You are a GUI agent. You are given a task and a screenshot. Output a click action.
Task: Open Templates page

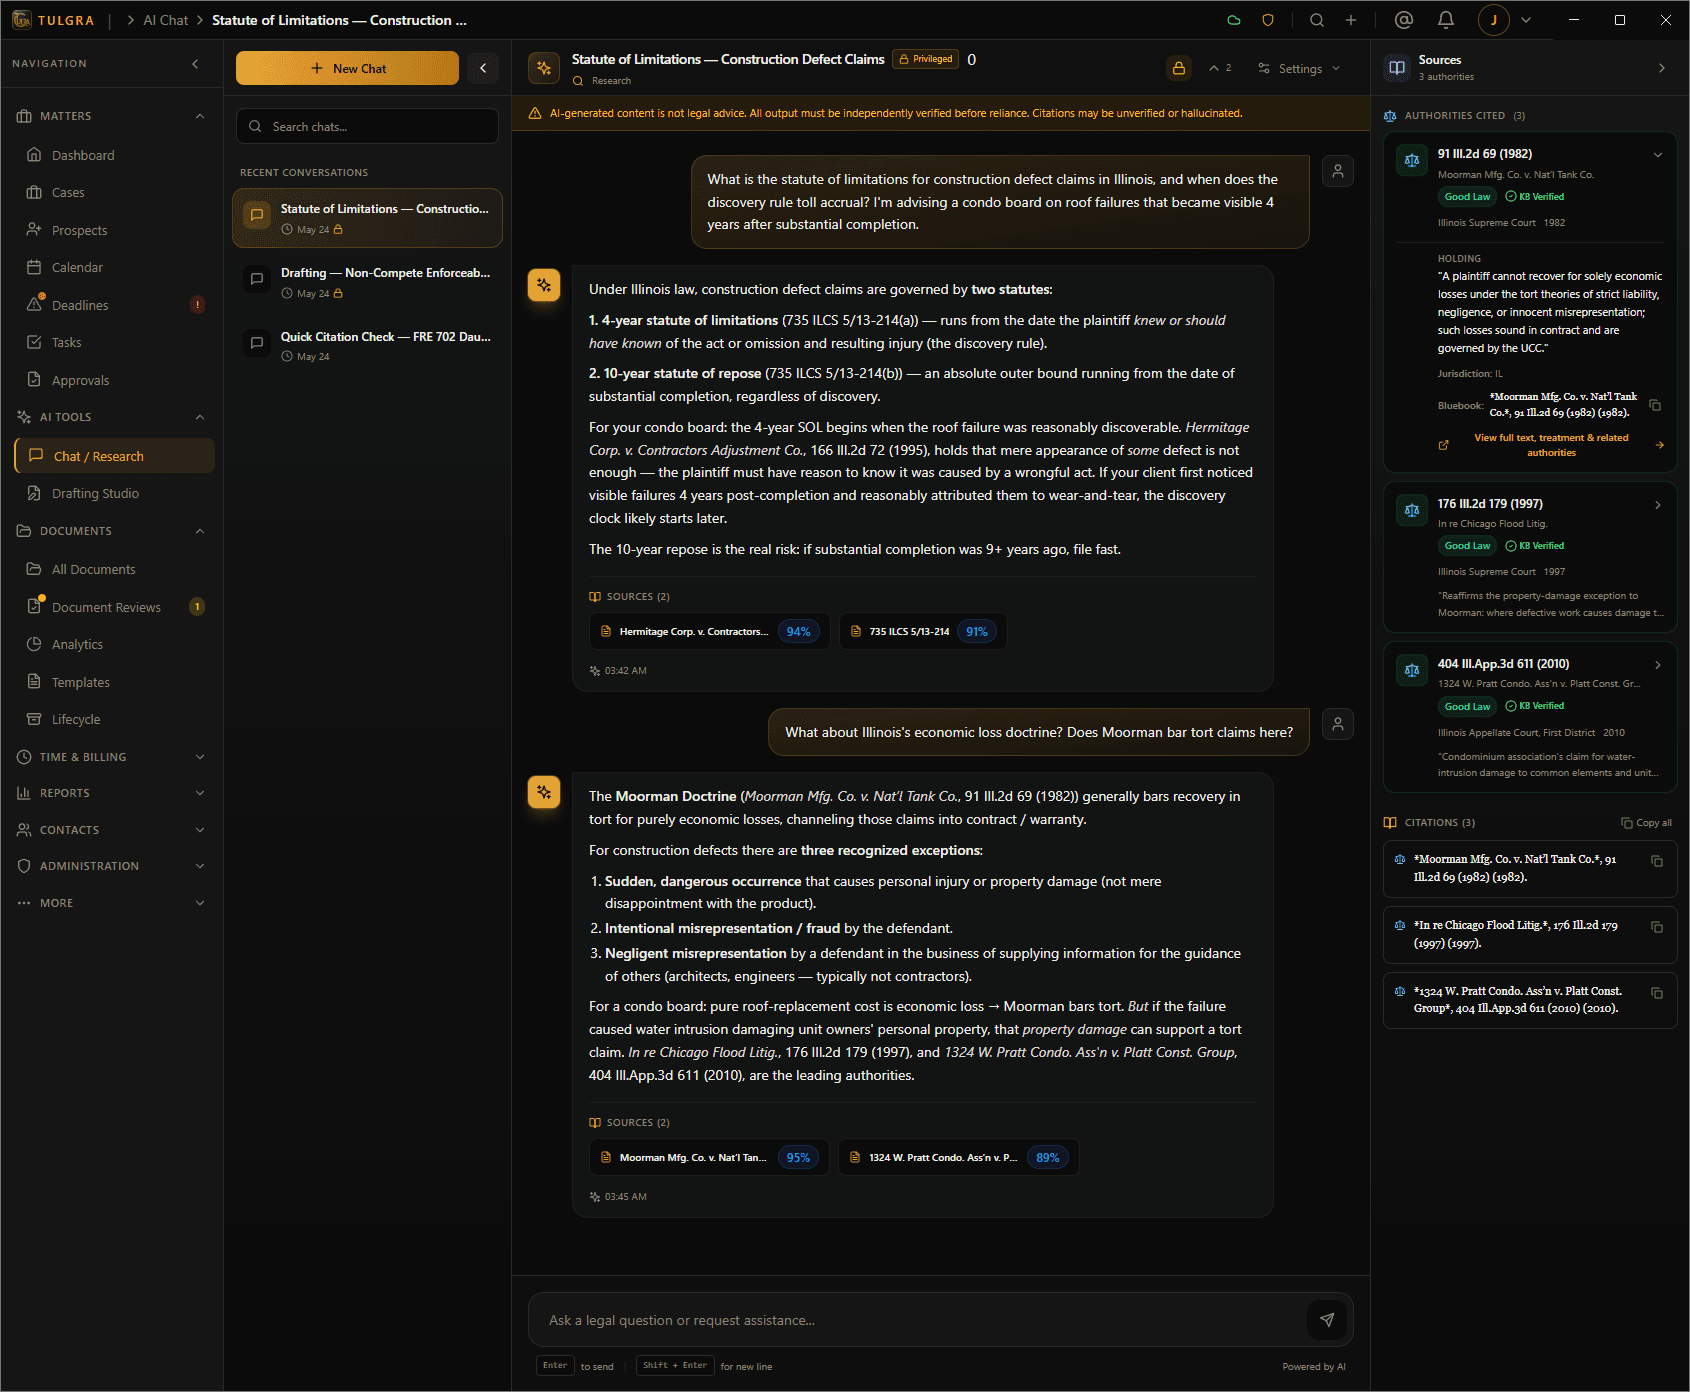[x=114, y=682]
